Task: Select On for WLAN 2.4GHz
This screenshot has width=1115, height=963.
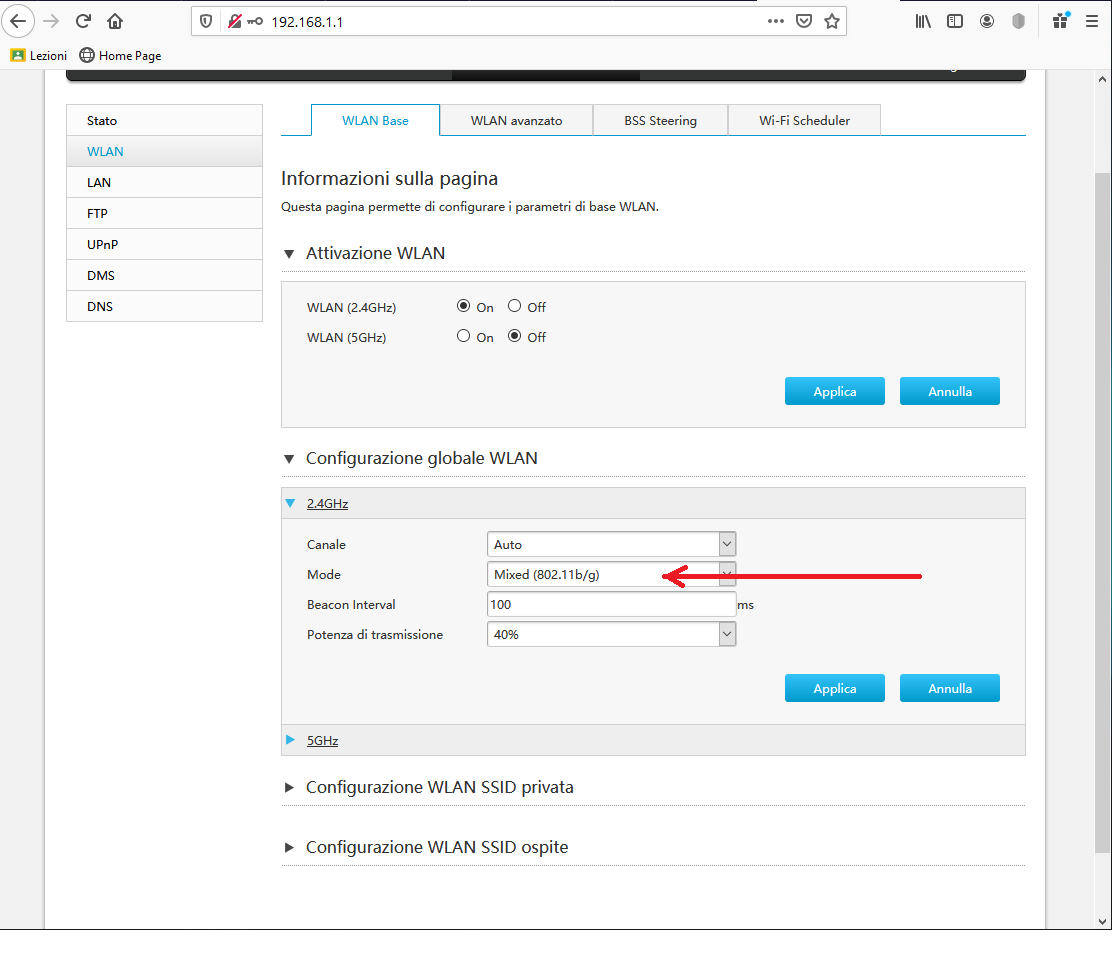Action: click(462, 306)
